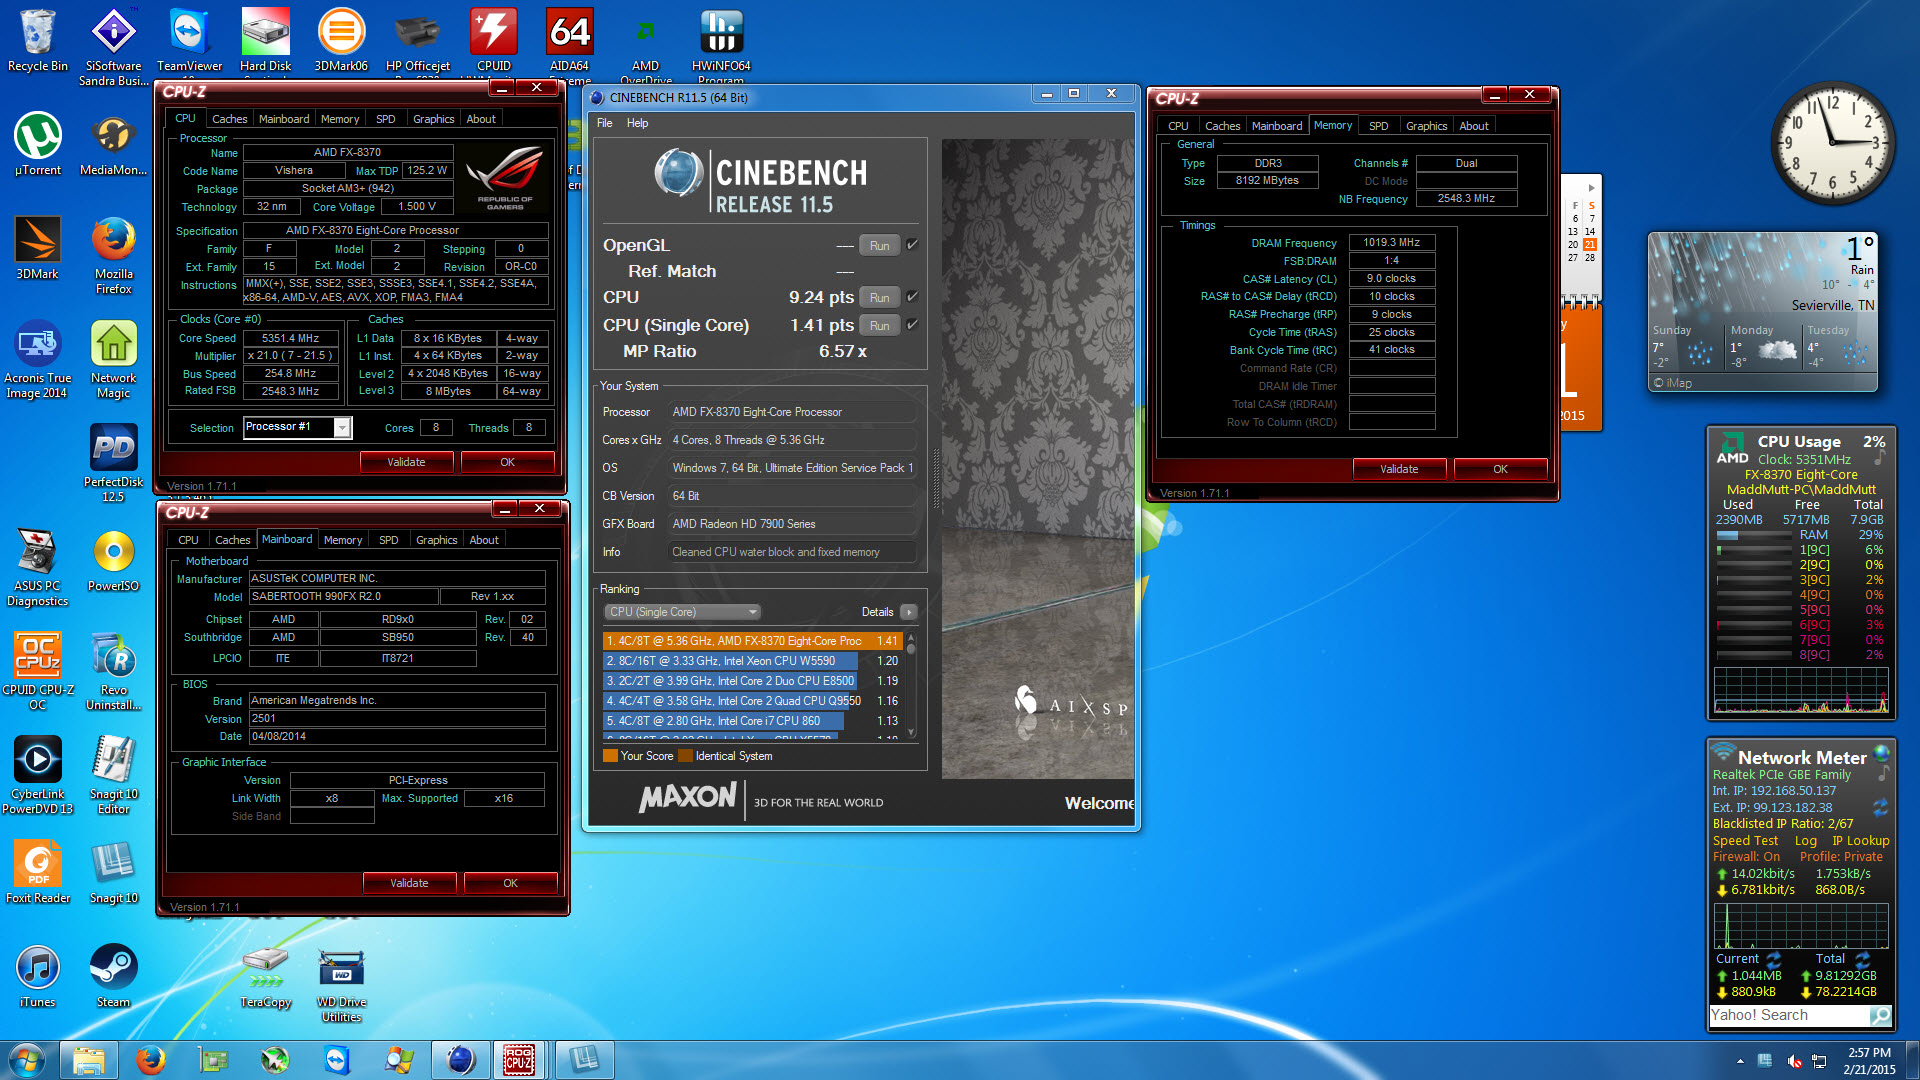Launch SiSoftware Sandra desktop icon
The image size is (1920, 1080).
114,47
